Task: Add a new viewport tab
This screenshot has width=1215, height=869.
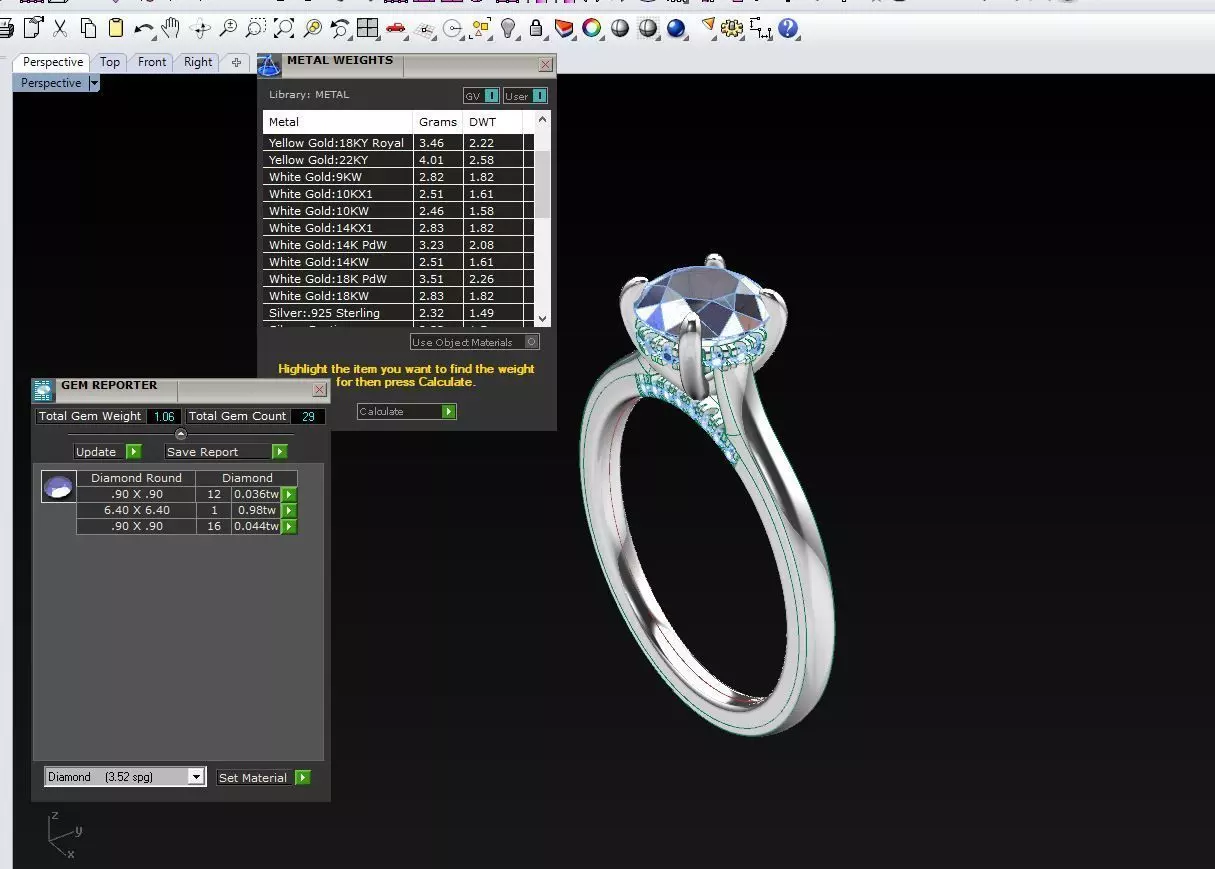Action: coord(236,62)
